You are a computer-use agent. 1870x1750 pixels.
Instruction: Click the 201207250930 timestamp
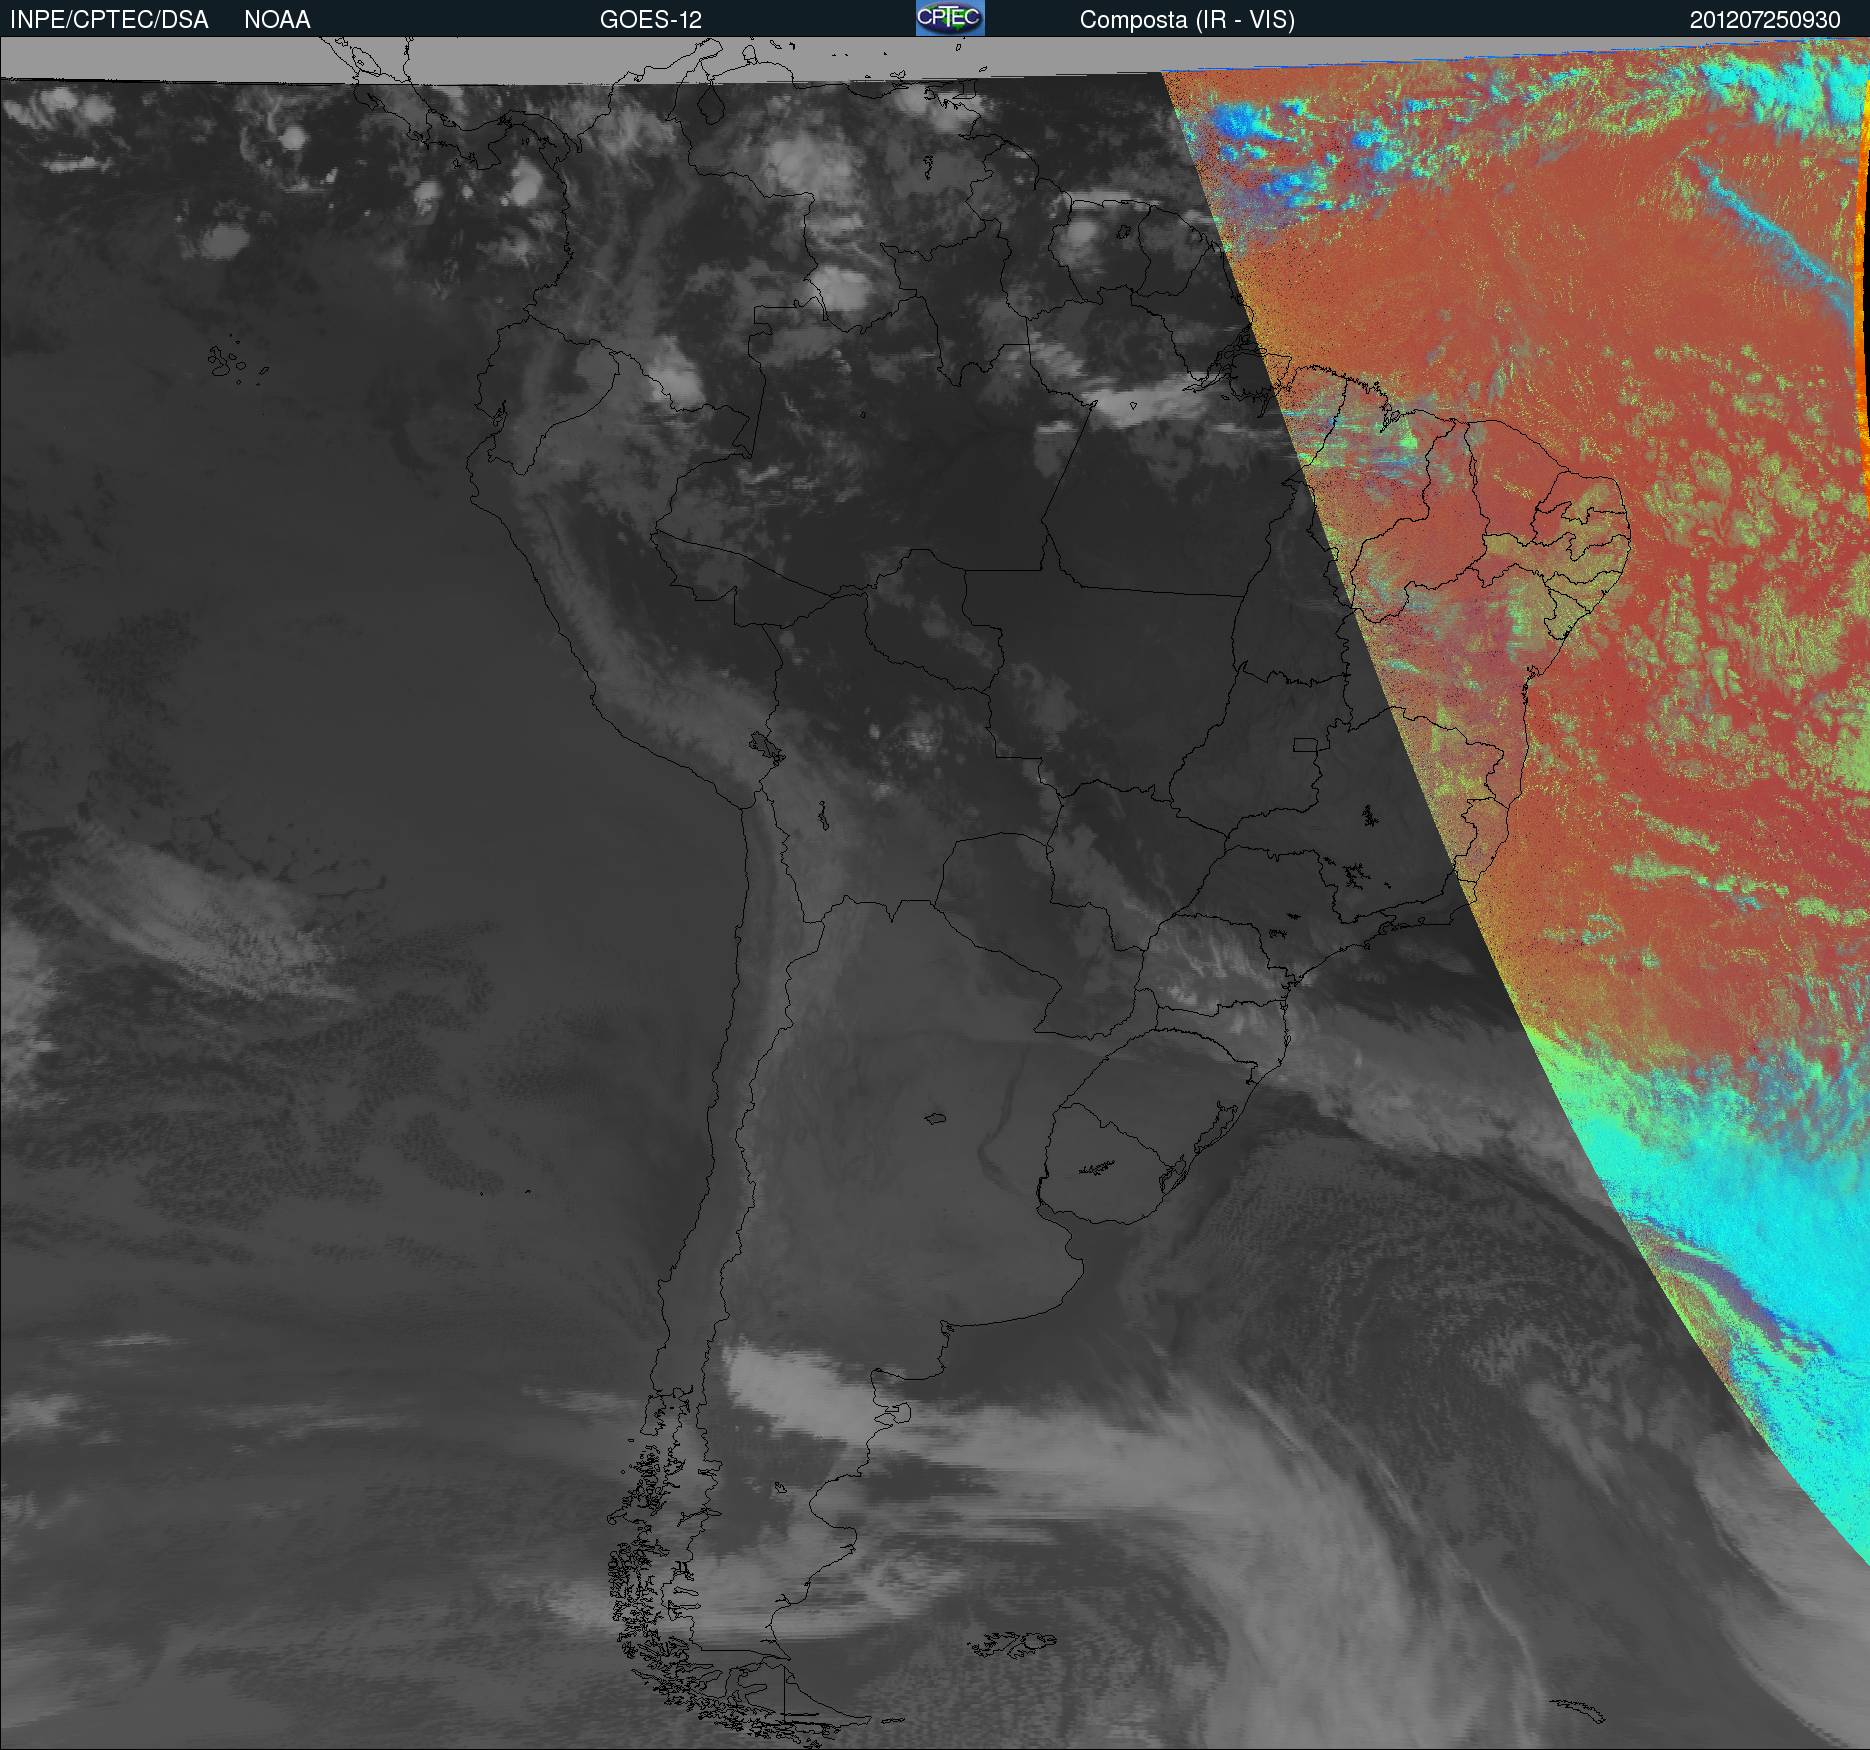[x=1765, y=20]
